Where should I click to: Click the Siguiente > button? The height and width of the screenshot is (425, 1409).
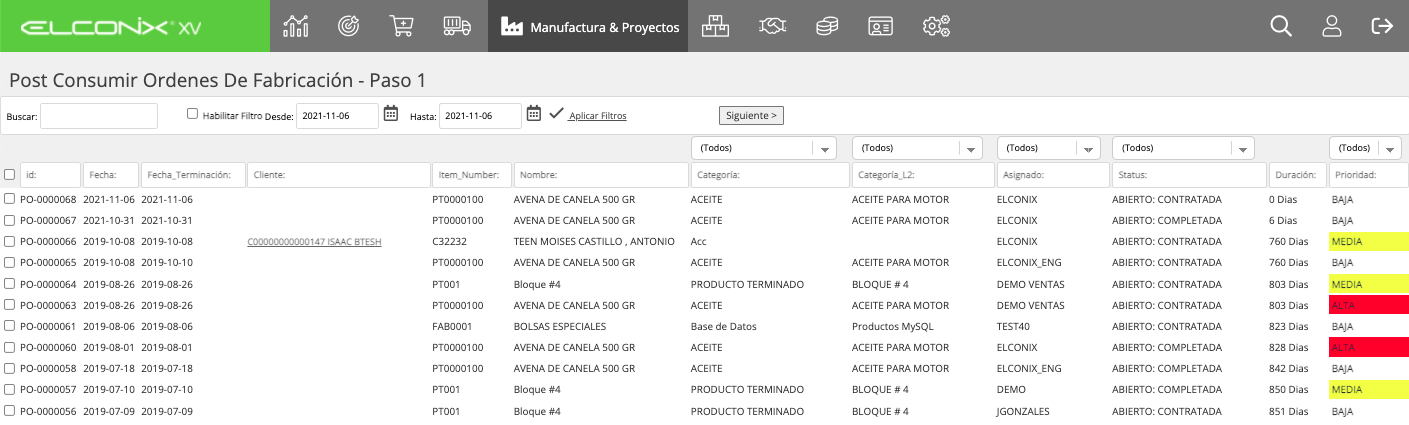(x=751, y=115)
